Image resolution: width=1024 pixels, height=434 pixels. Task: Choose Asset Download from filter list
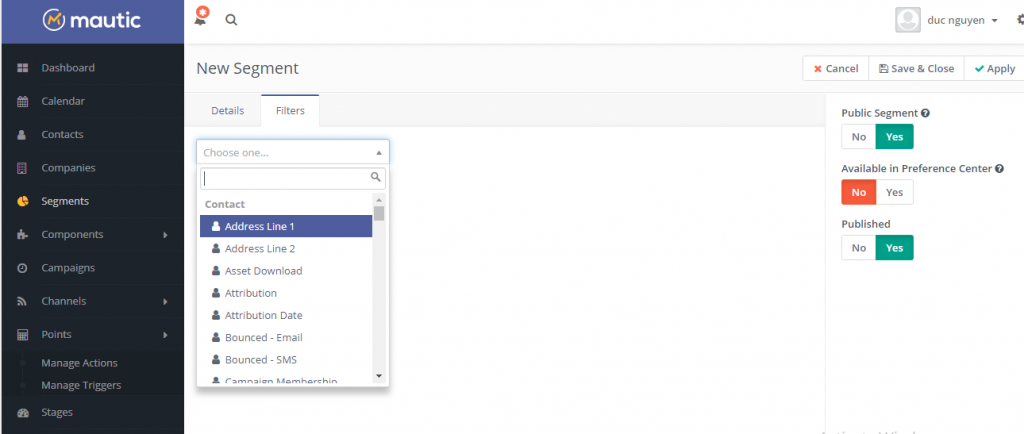pos(263,271)
